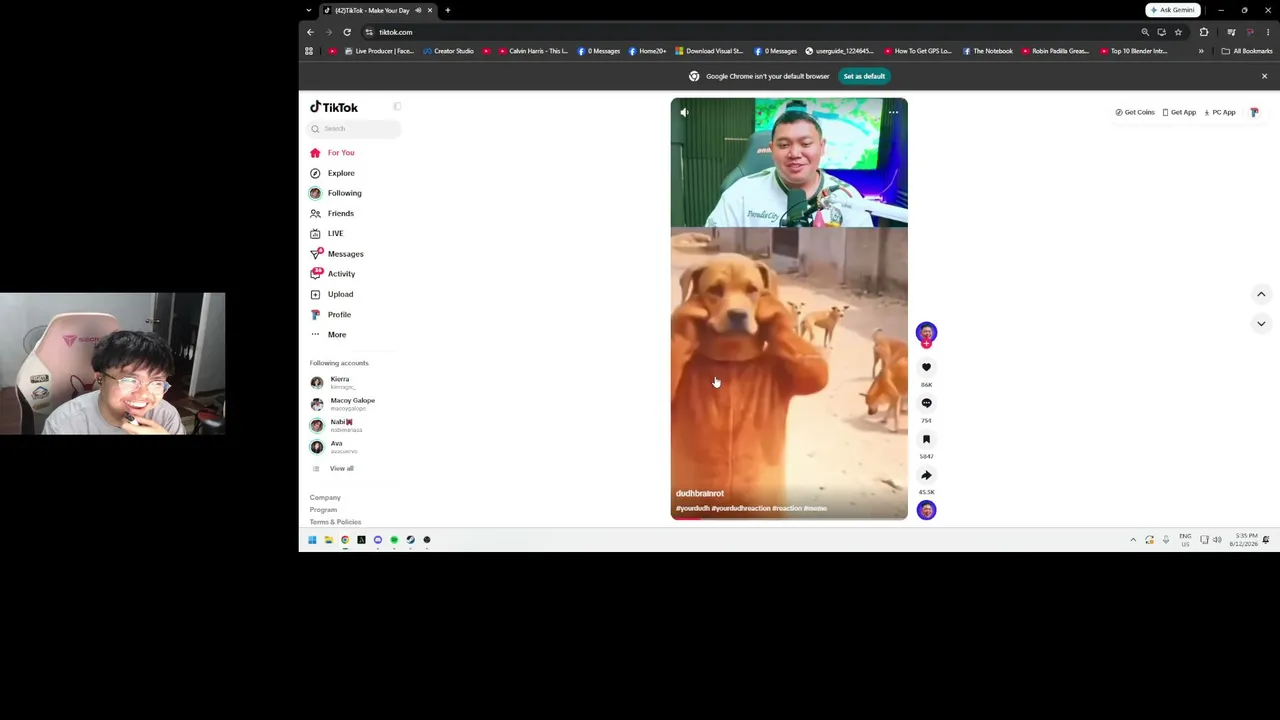Save the video with bookmark icon
Image resolution: width=1280 pixels, height=720 pixels.
(926, 439)
